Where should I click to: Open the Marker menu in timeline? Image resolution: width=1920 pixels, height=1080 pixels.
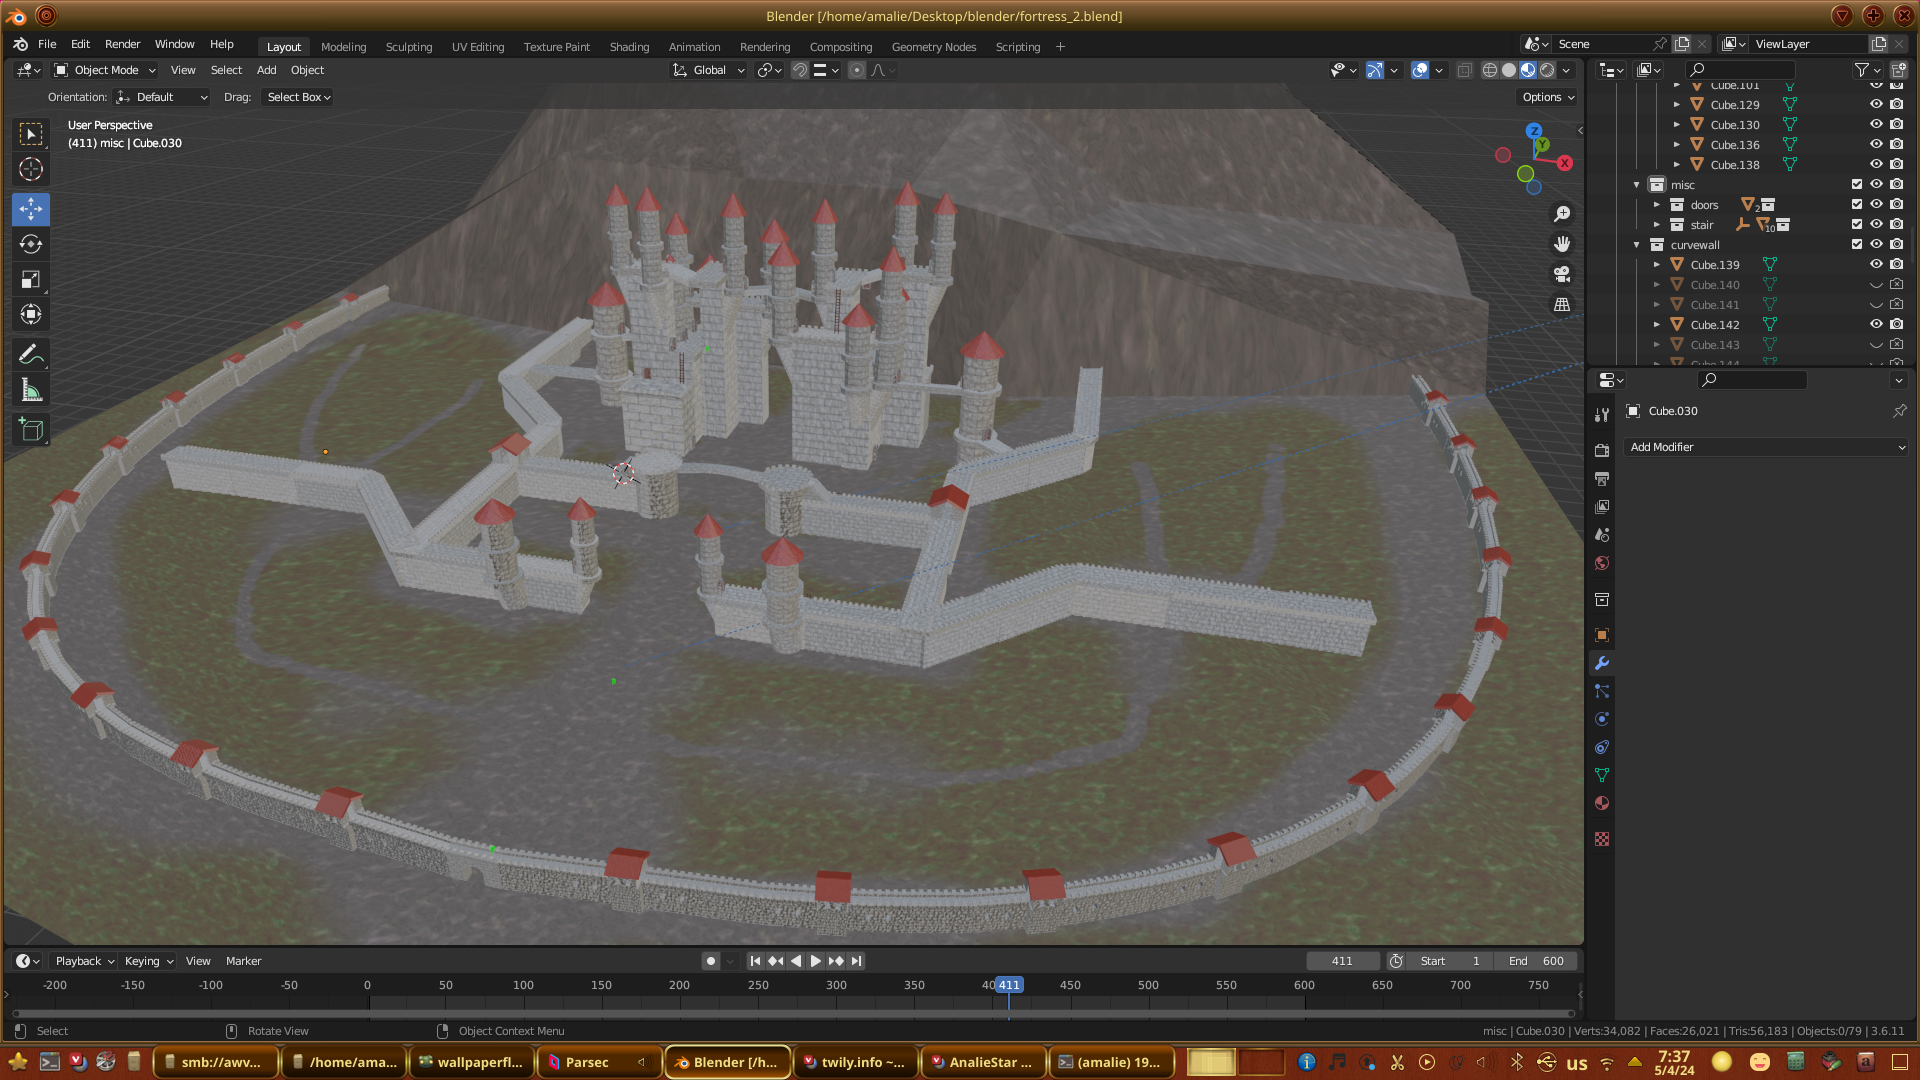243,961
